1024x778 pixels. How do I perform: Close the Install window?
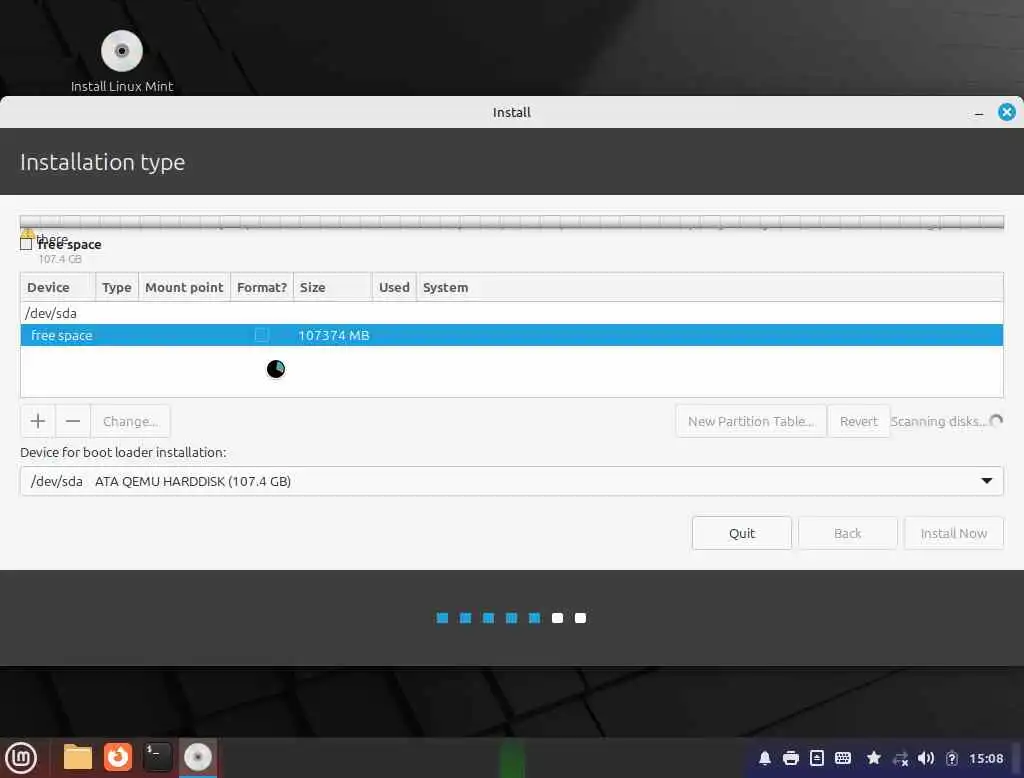pos(1007,112)
